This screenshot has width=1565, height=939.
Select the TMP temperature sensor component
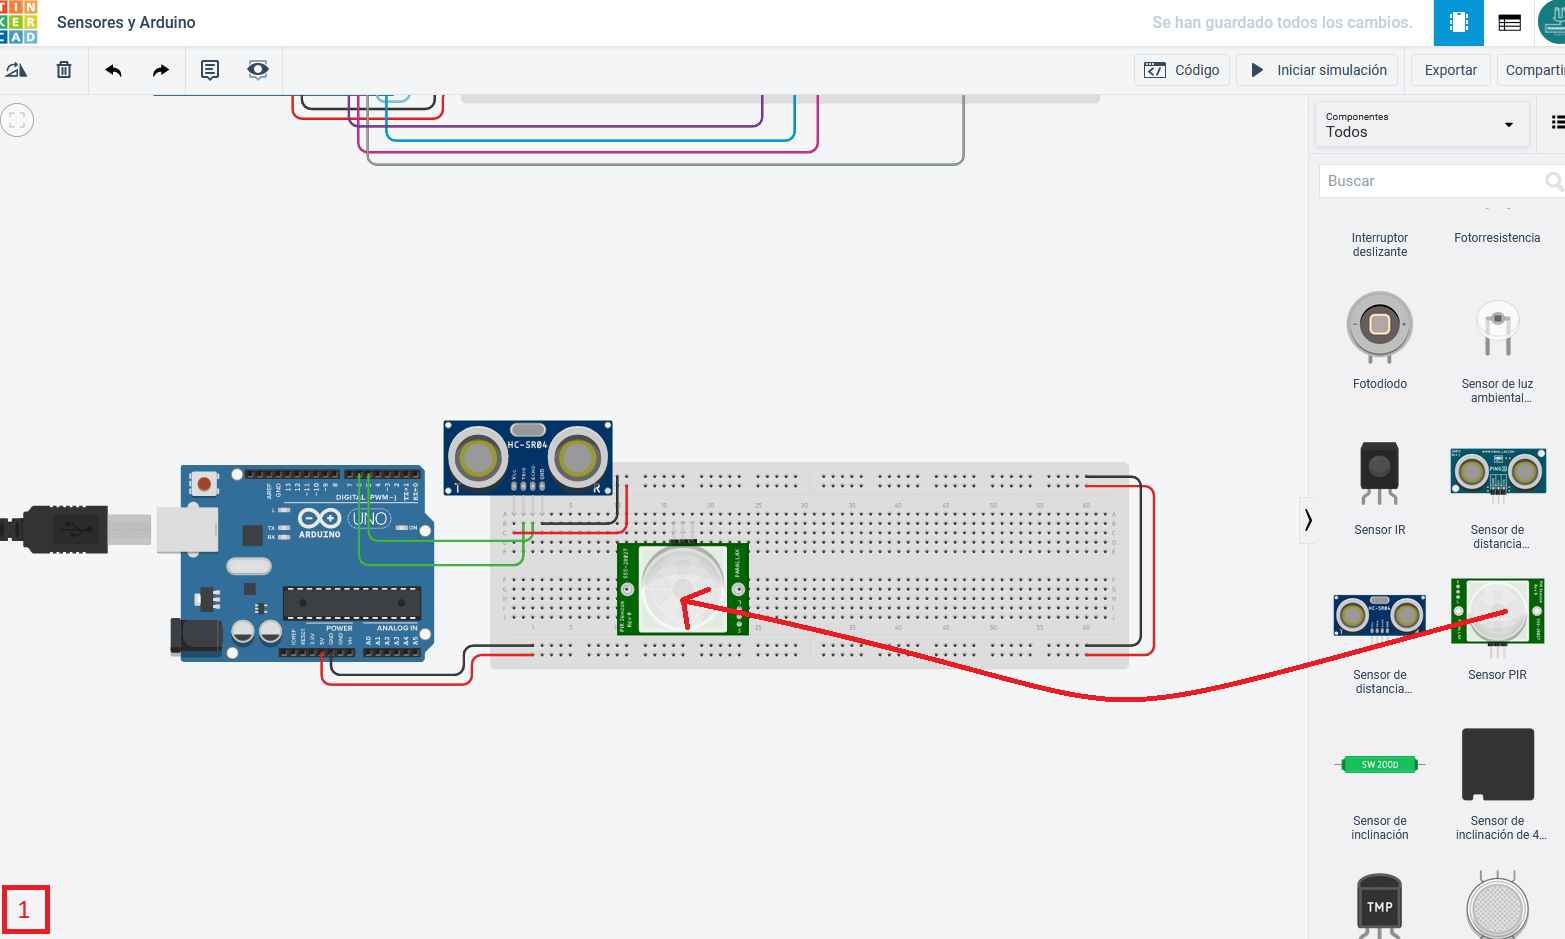point(1379,903)
